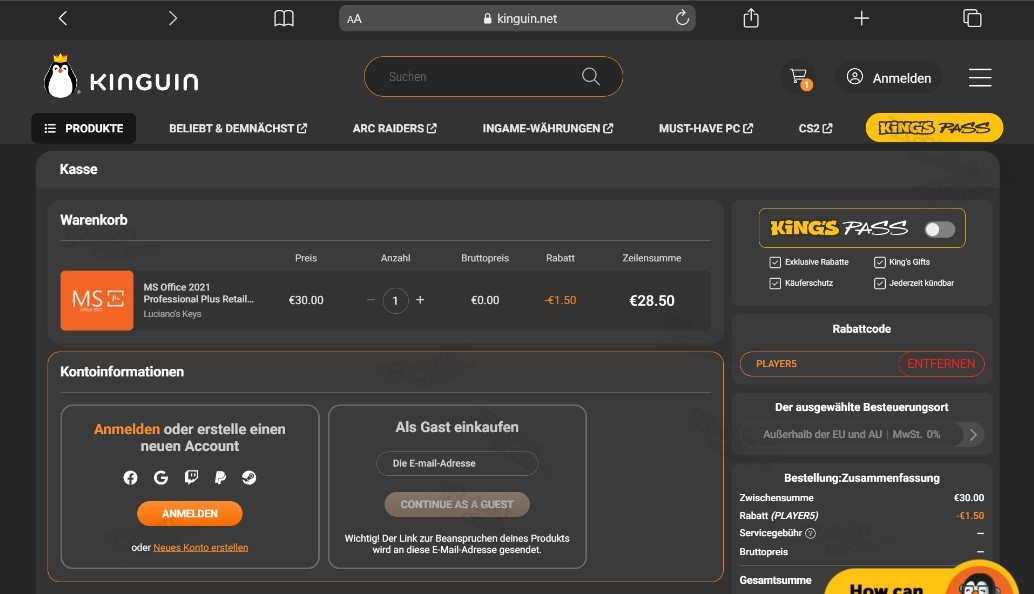Log in with the Steam icon

[x=248, y=477]
